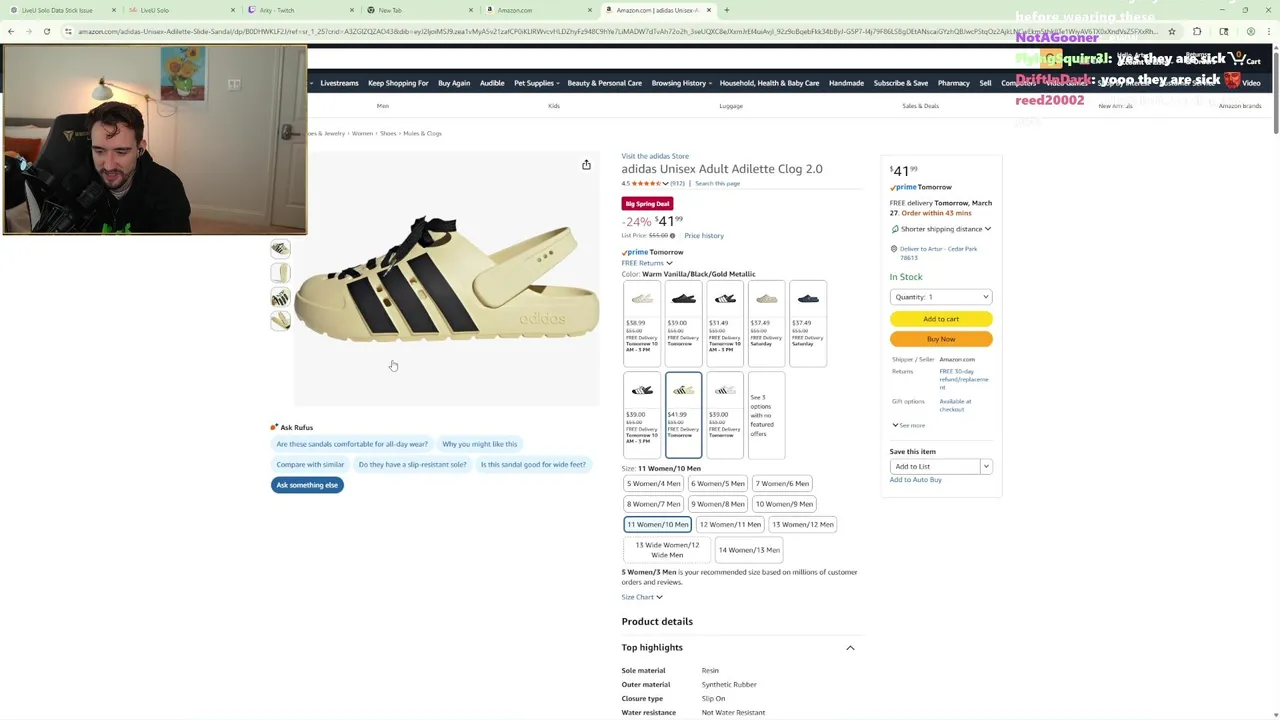Open the Add to List dropdown arrow
1280x720 pixels.
986,466
